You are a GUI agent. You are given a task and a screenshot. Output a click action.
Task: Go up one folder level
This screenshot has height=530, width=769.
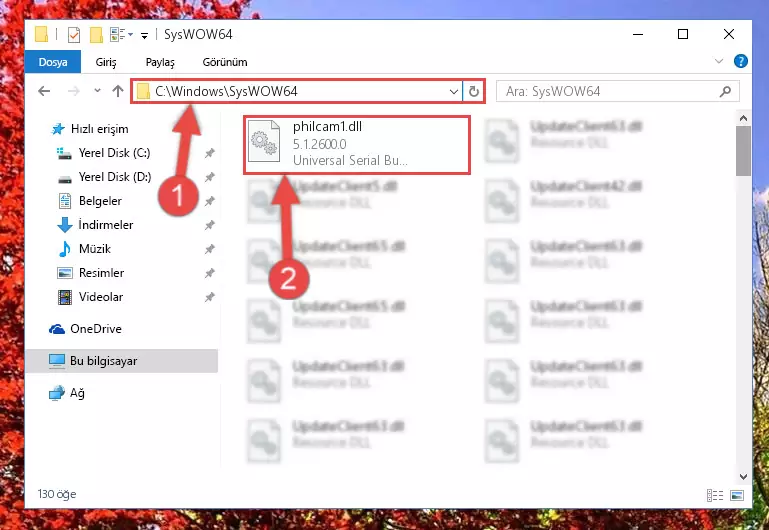(118, 91)
